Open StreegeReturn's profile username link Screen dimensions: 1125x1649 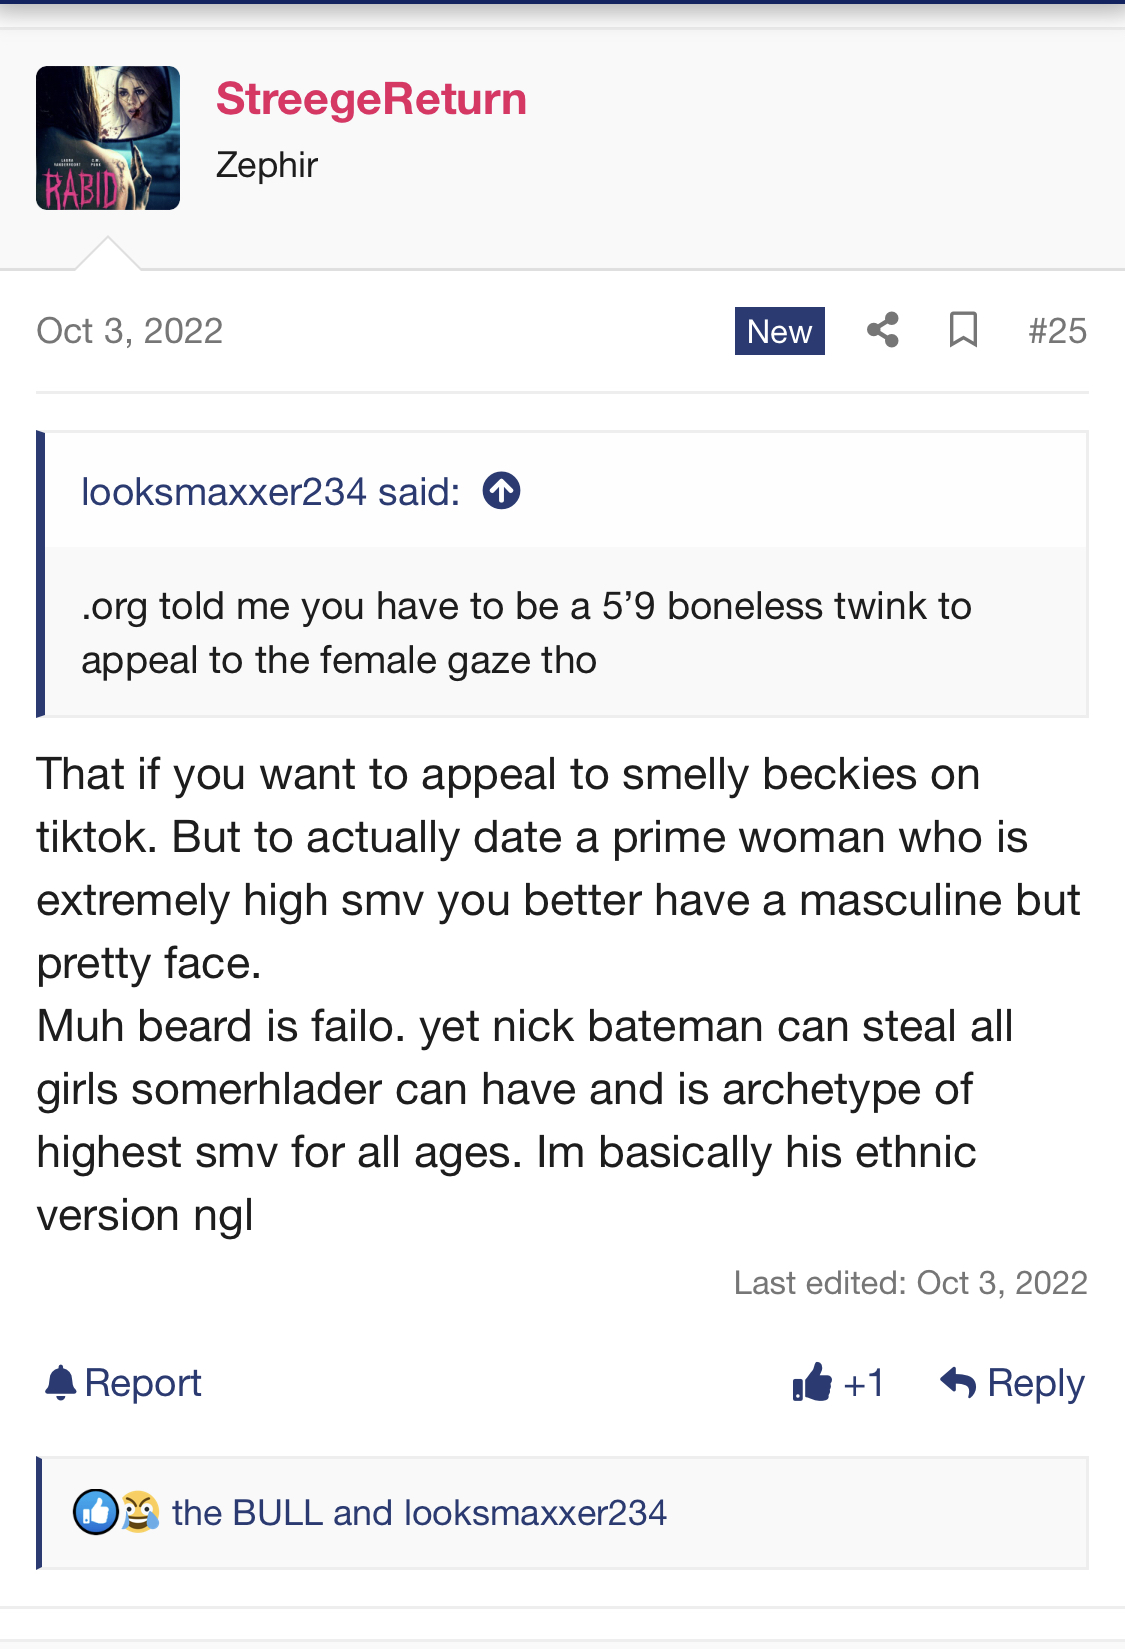371,99
